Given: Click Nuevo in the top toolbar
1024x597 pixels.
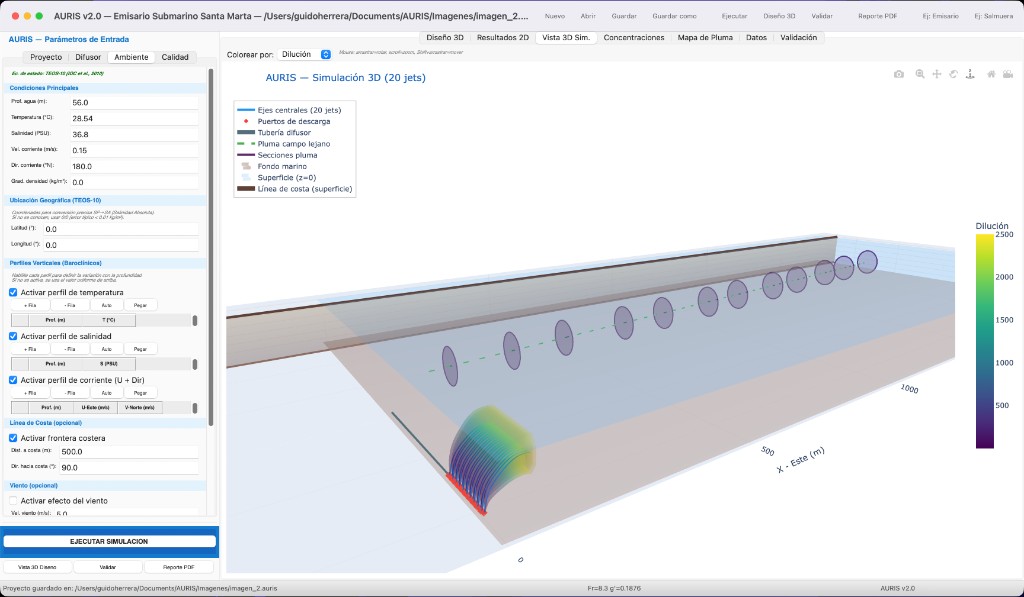Looking at the screenshot, I should [554, 16].
